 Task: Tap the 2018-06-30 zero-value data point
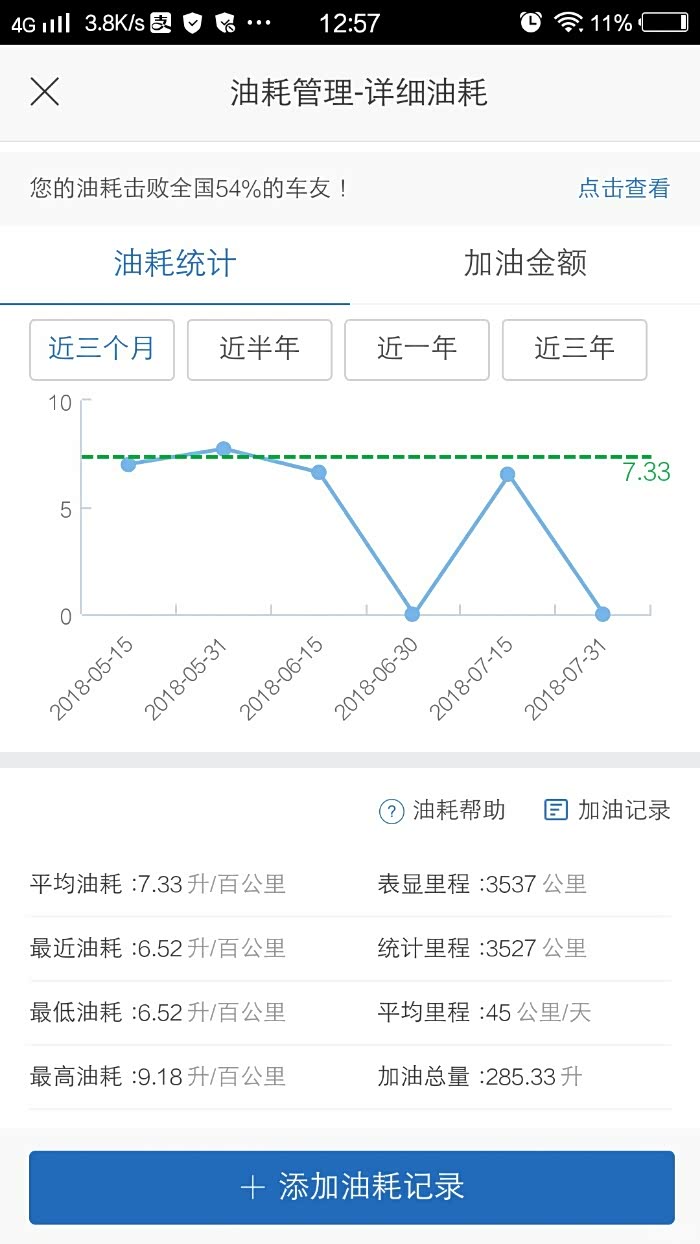[412, 614]
